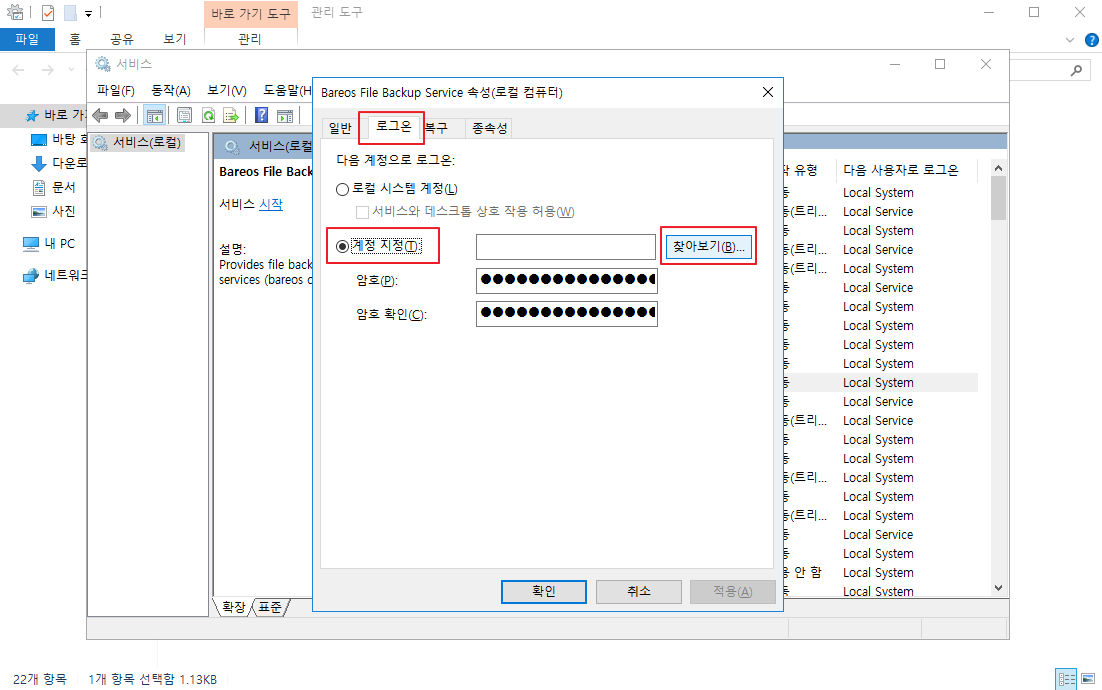The width and height of the screenshot is (1102, 690).
Task: Open the 관리 tab under 바로 가기 도구
Action: [x=249, y=39]
